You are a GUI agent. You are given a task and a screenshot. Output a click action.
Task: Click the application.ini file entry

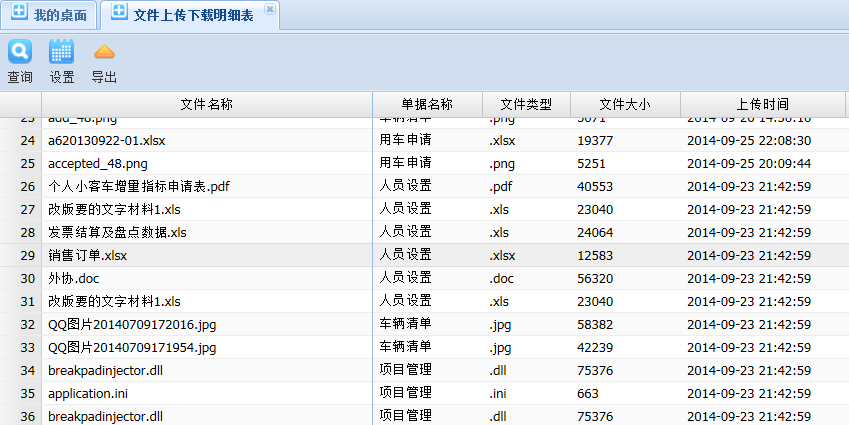click(x=88, y=393)
